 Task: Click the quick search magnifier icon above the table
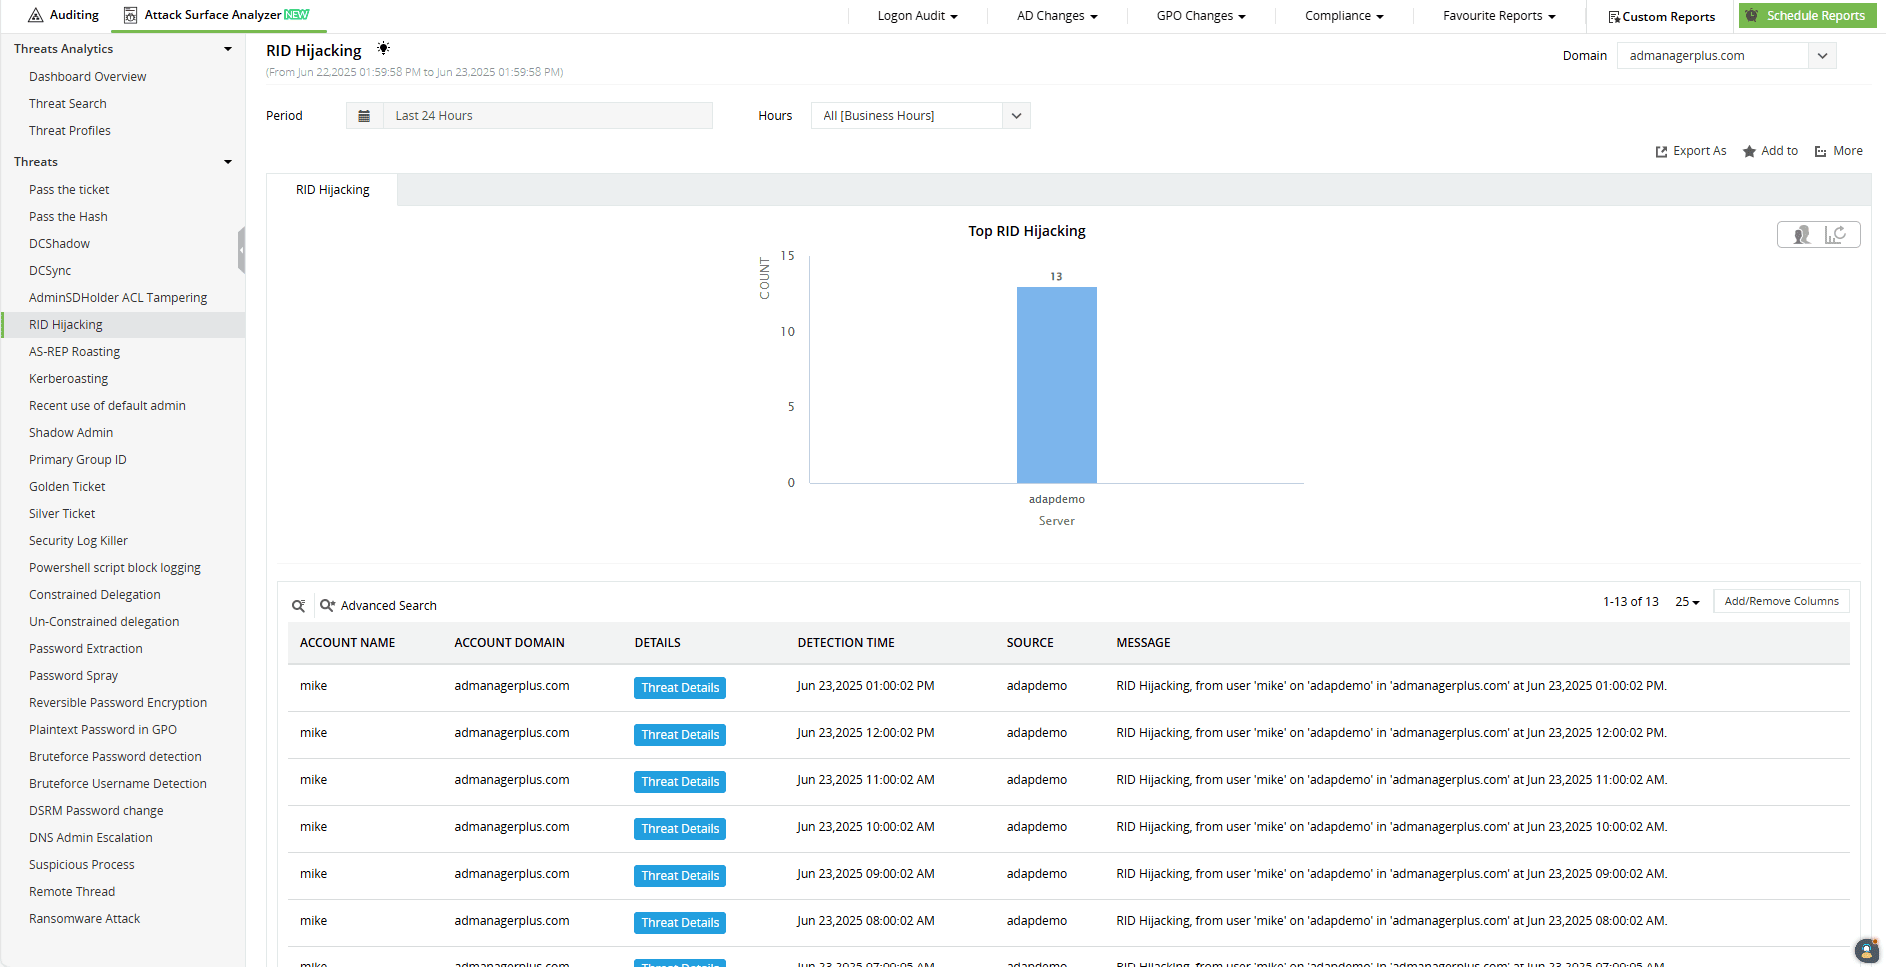tap(298, 606)
